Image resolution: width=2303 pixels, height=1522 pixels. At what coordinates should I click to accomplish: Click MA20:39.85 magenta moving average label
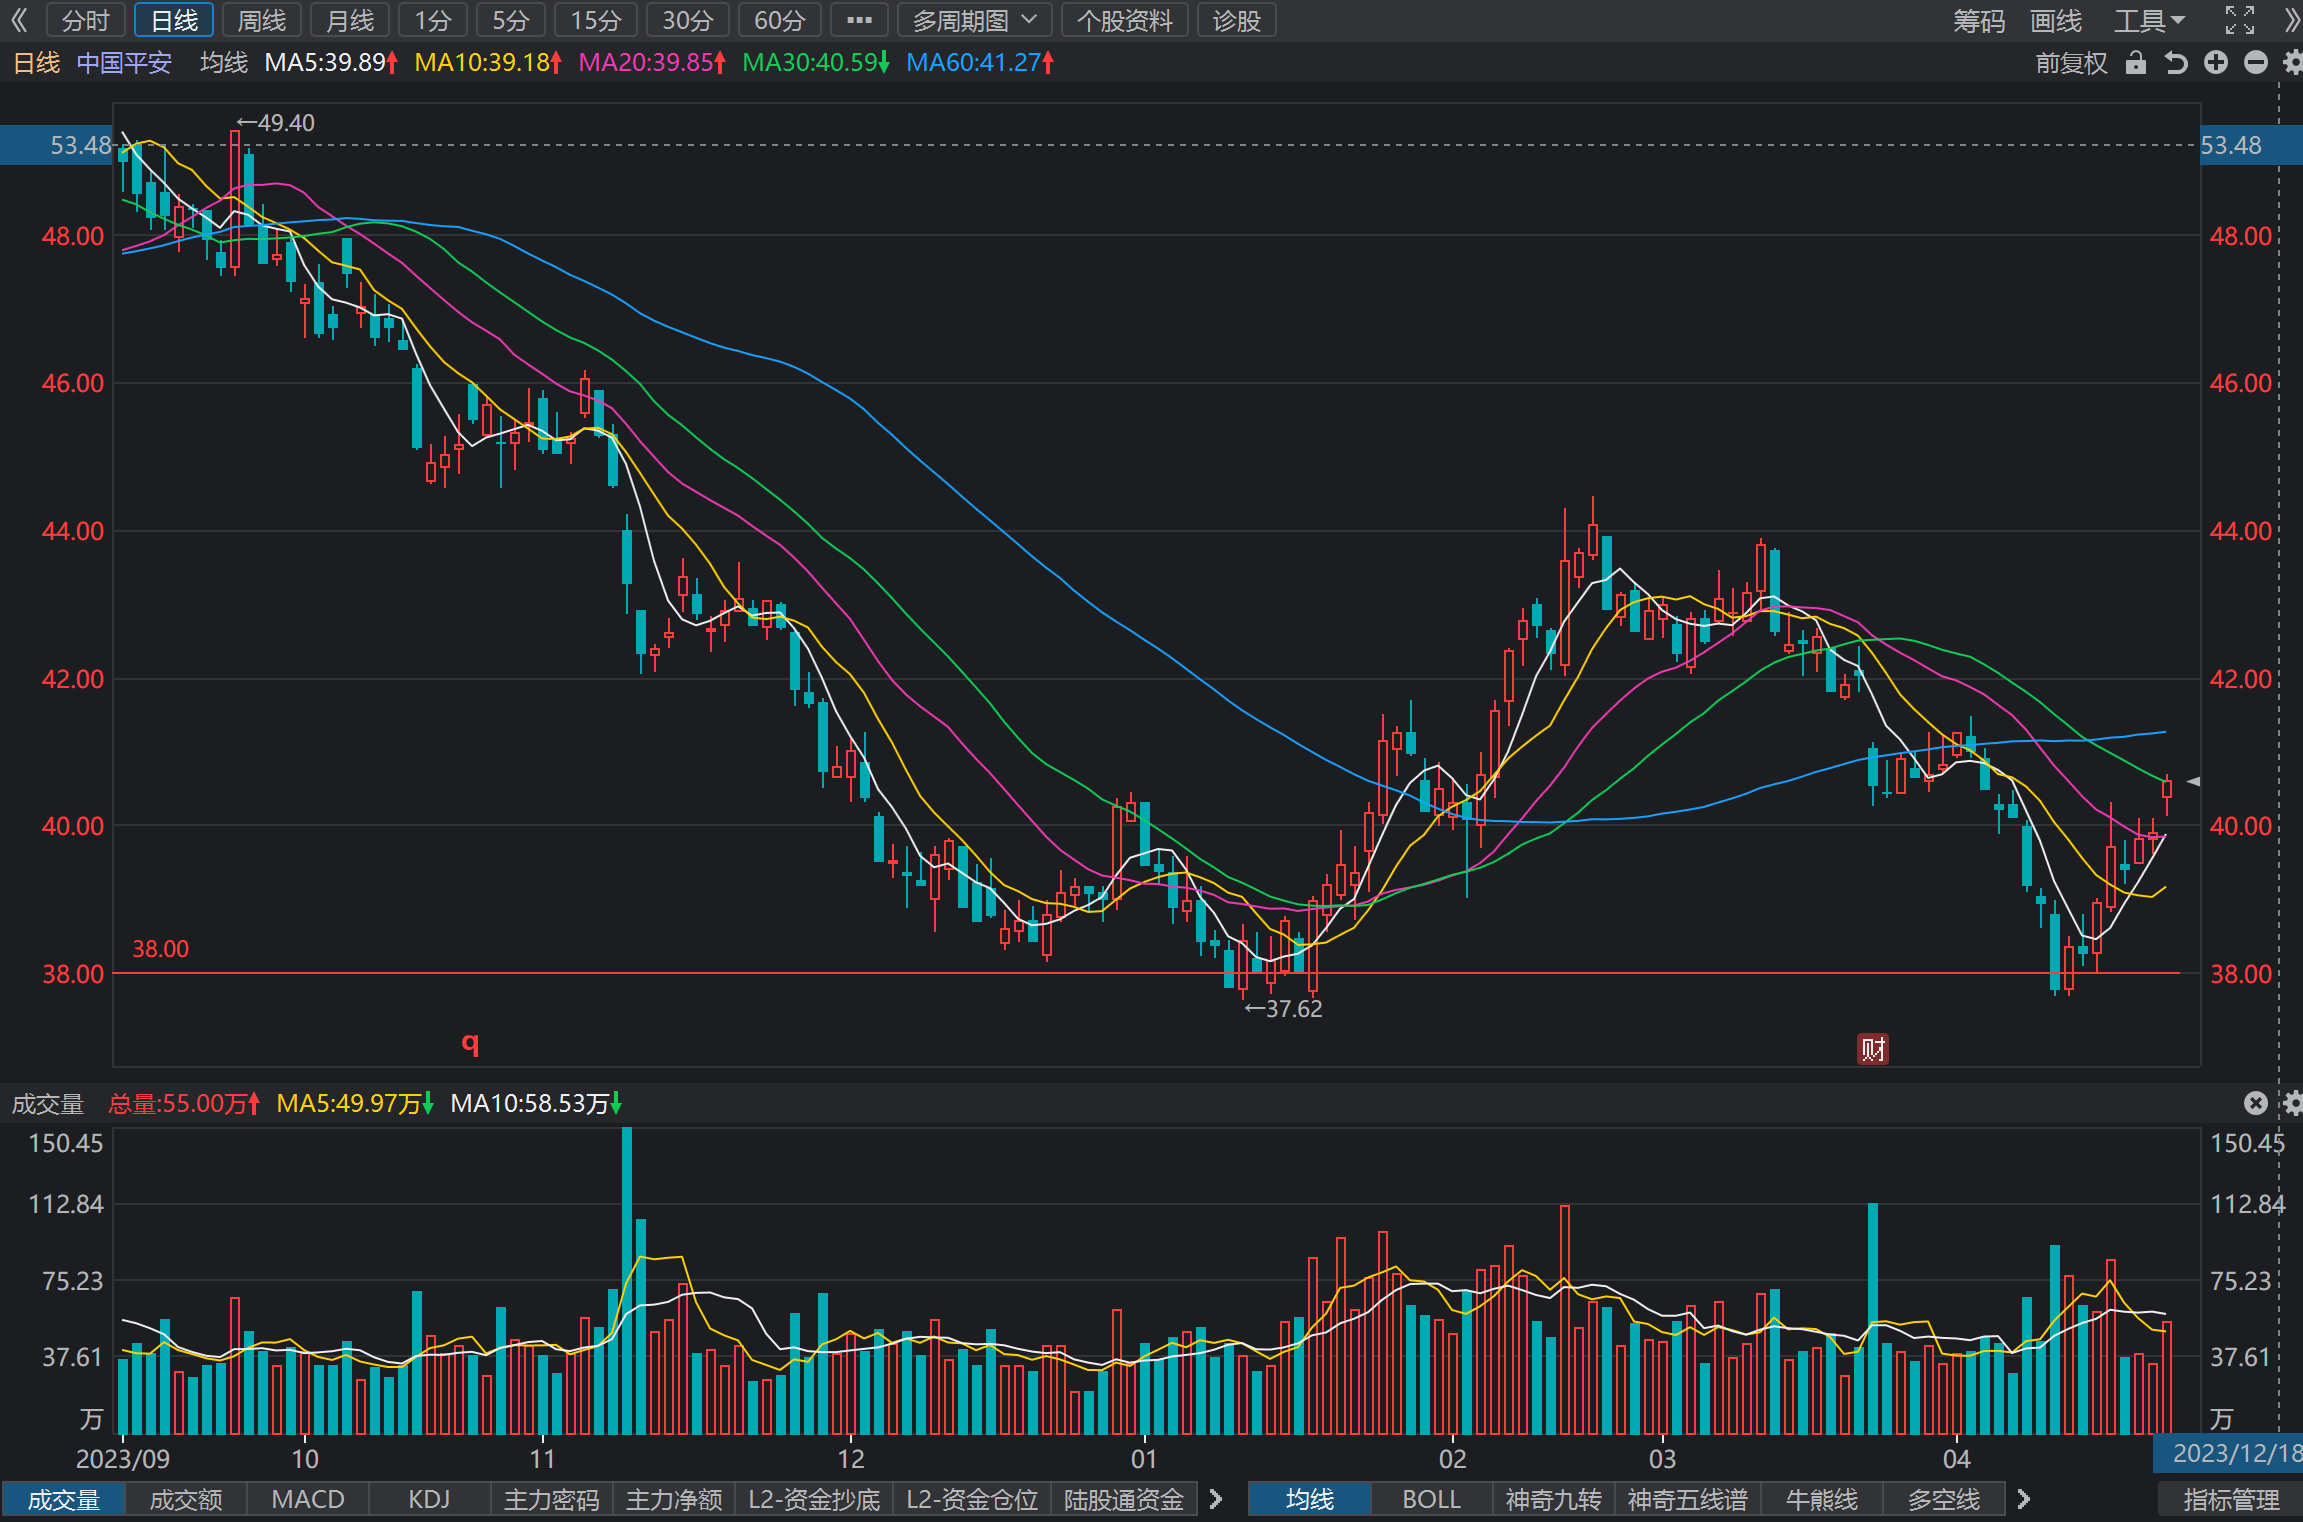[652, 63]
